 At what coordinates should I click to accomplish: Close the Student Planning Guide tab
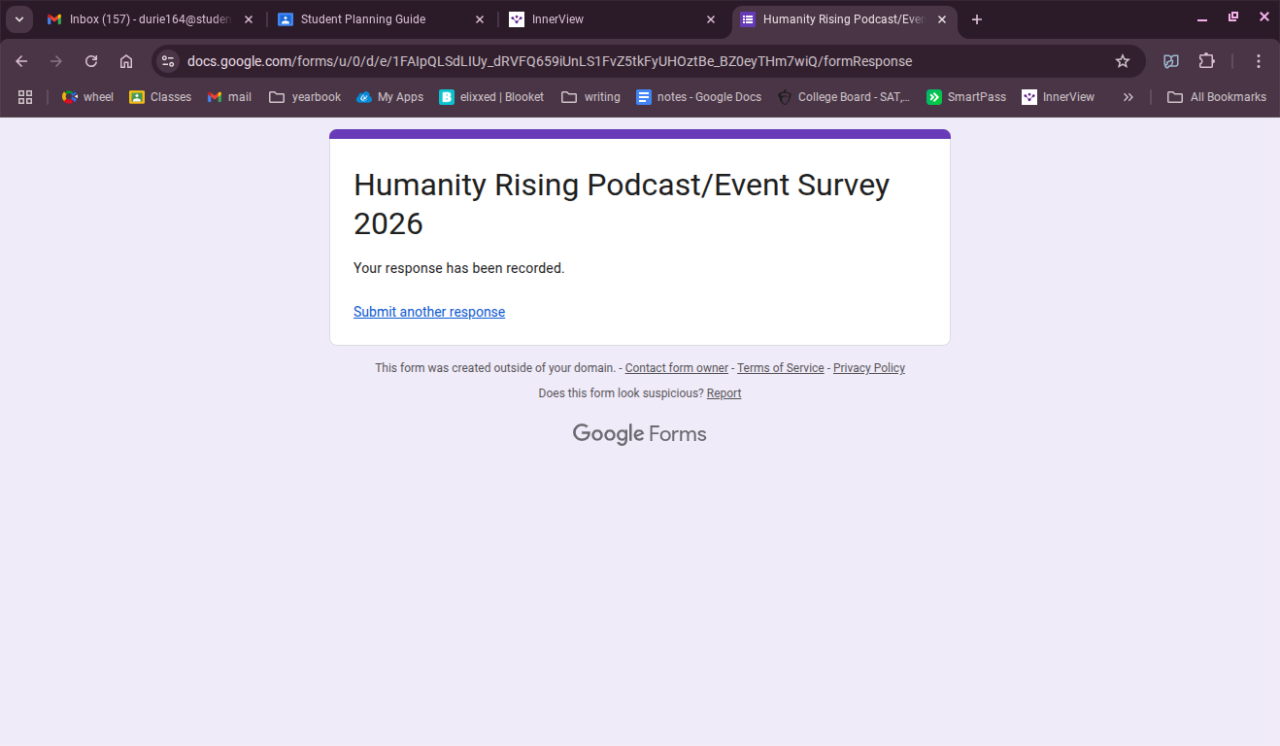tap(479, 19)
